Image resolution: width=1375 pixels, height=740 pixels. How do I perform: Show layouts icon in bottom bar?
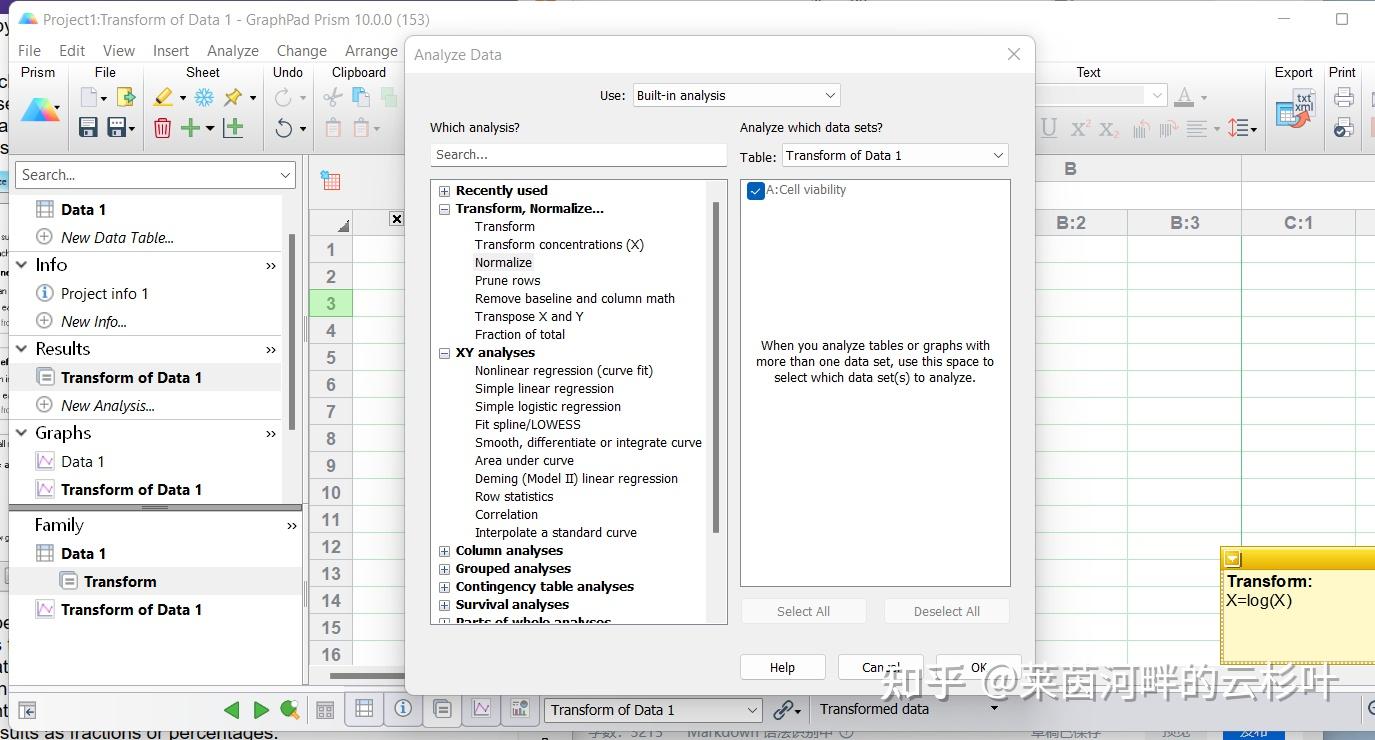520,709
